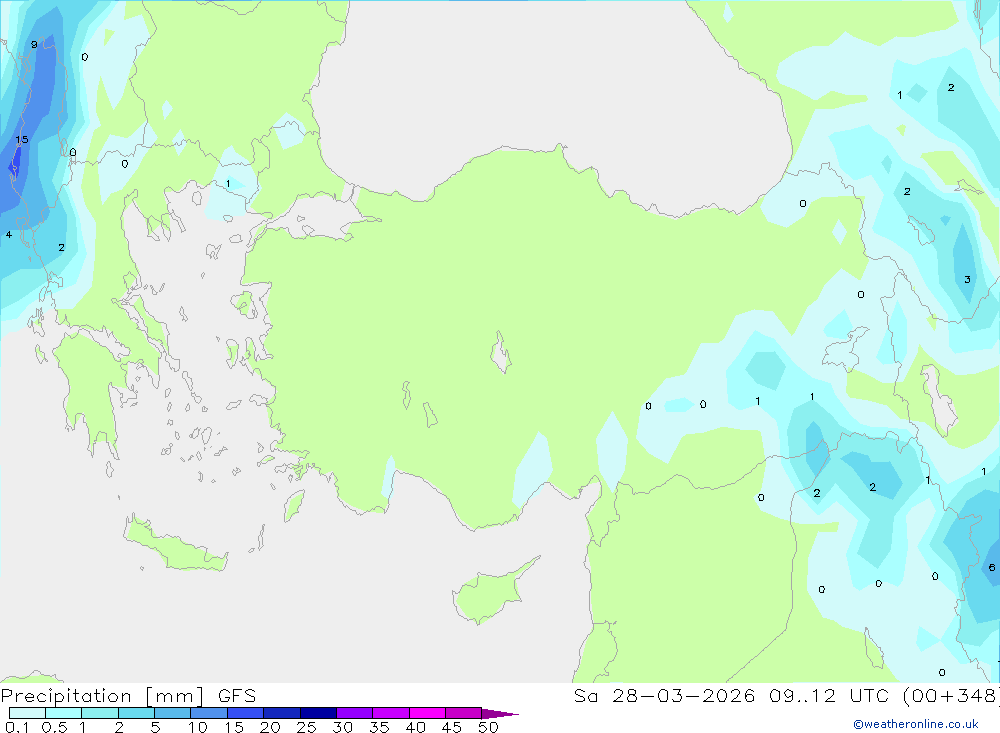
Task: Pick the 10–15 mm legend color swatch
Action: coord(209,713)
